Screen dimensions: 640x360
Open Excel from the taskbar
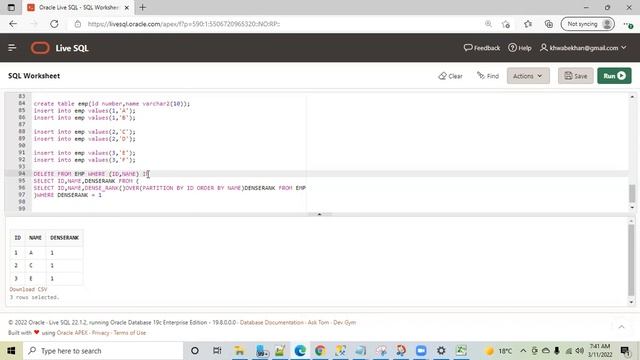[462, 351]
